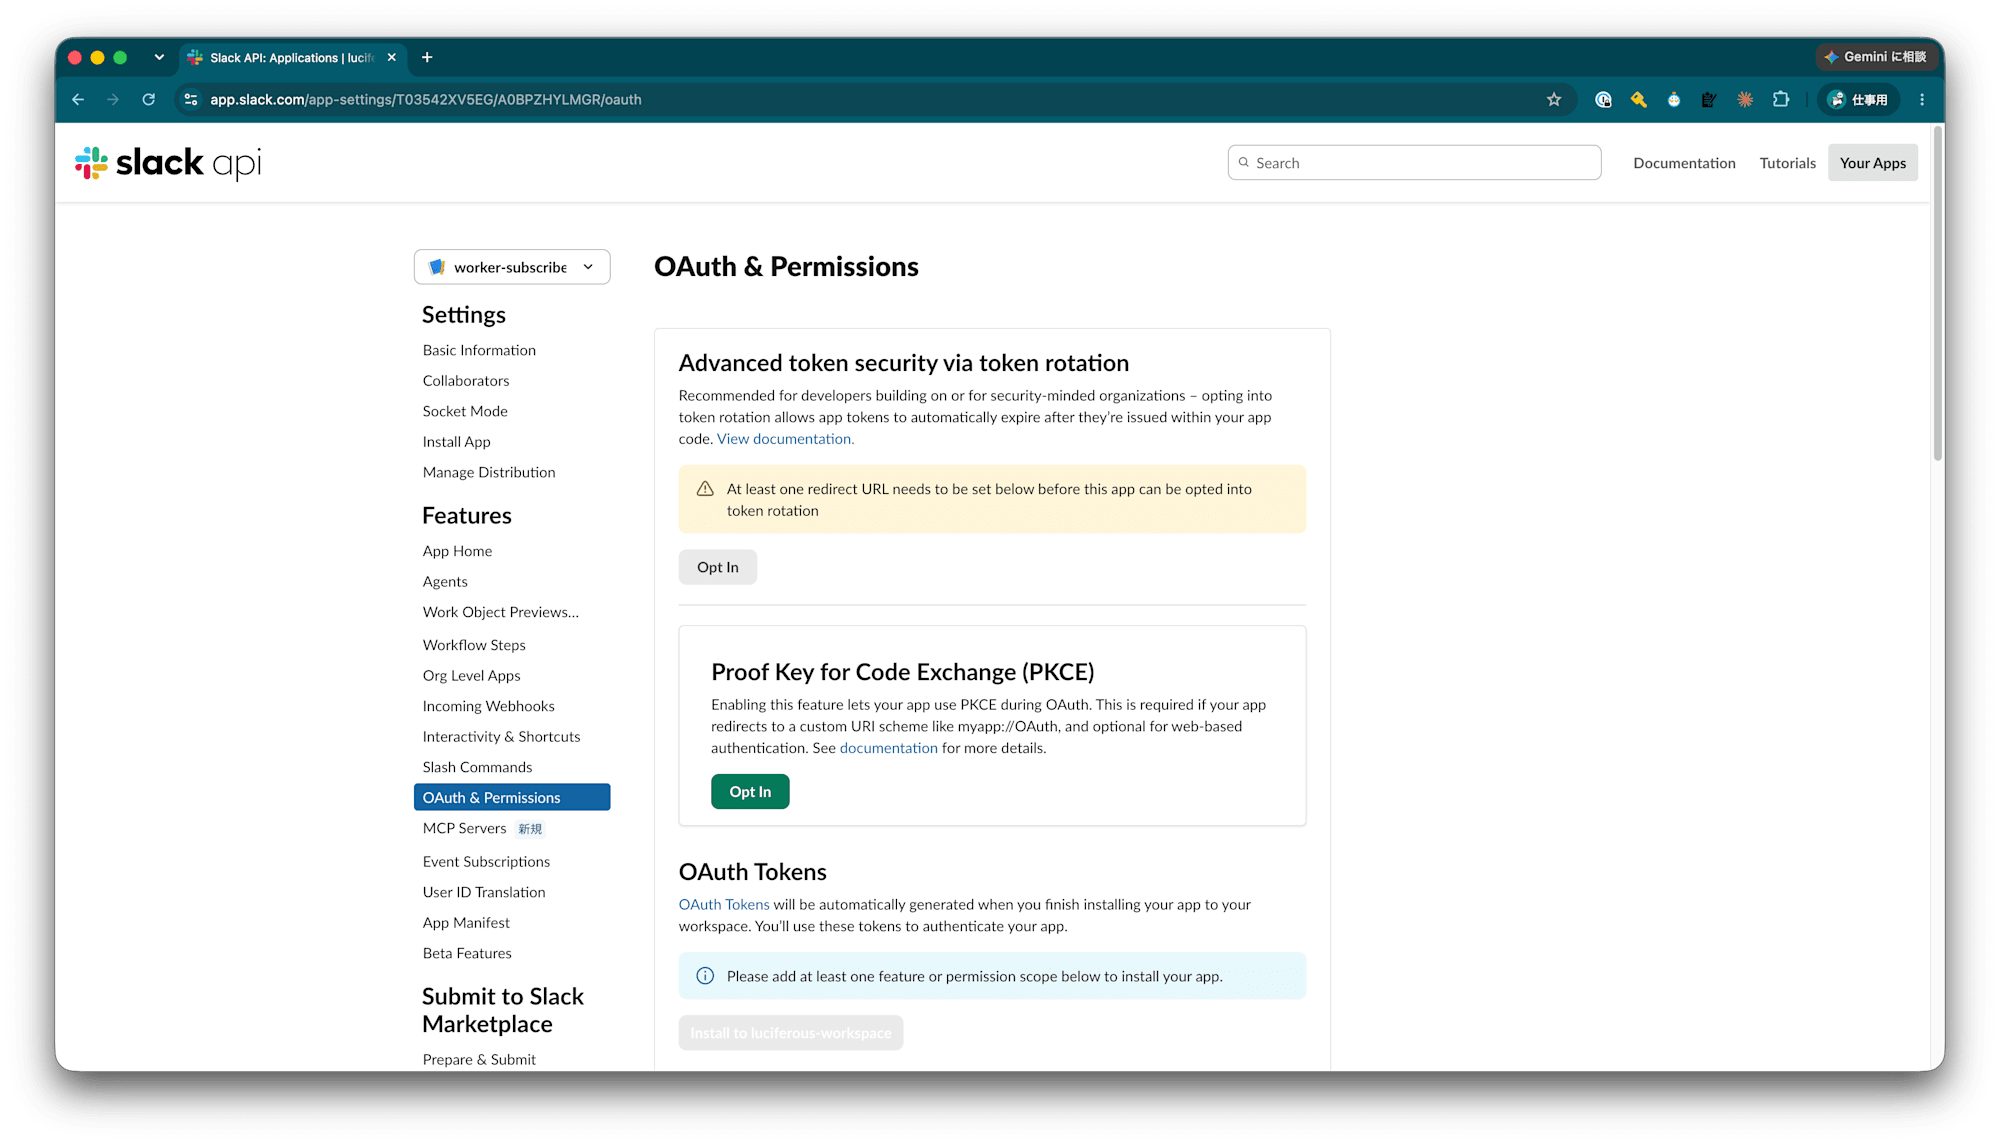Open a new browser tab
The height and width of the screenshot is (1144, 2000).
(427, 57)
